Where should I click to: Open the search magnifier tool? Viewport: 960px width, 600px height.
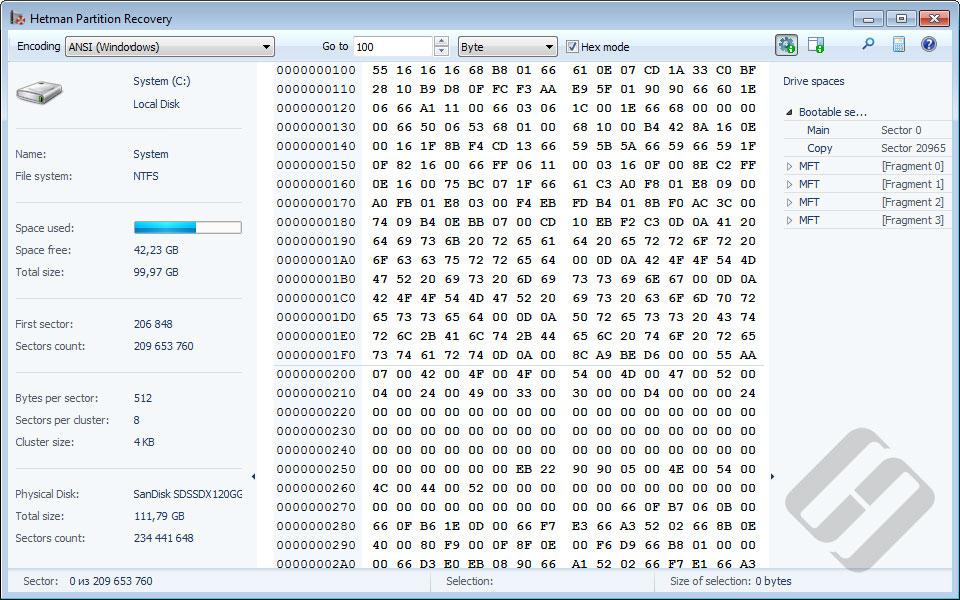868,45
